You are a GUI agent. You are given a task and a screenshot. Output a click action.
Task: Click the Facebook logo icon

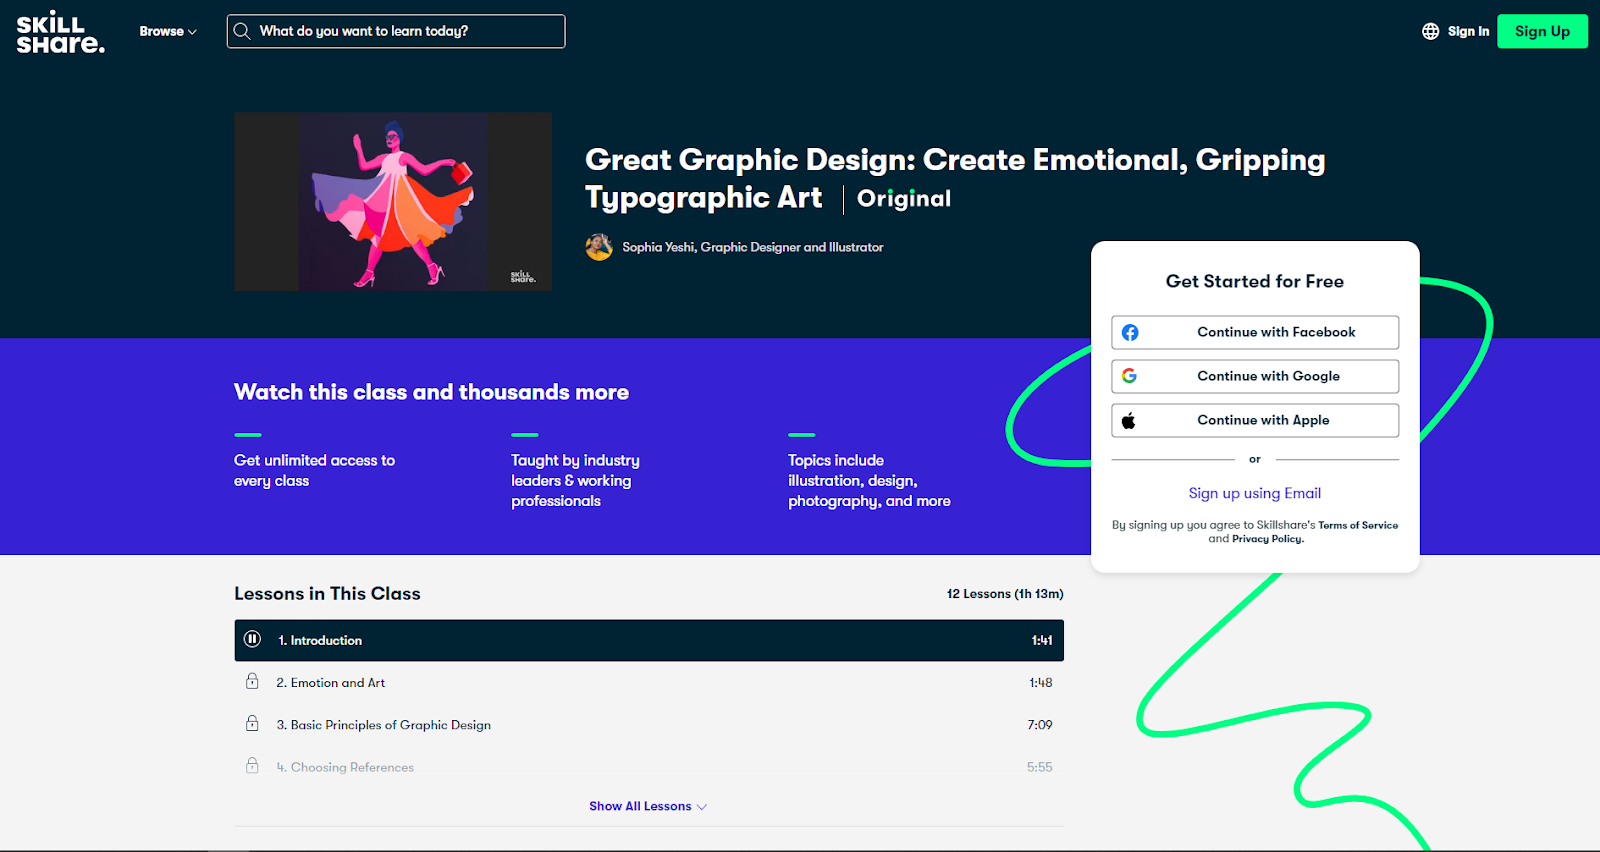click(1130, 332)
